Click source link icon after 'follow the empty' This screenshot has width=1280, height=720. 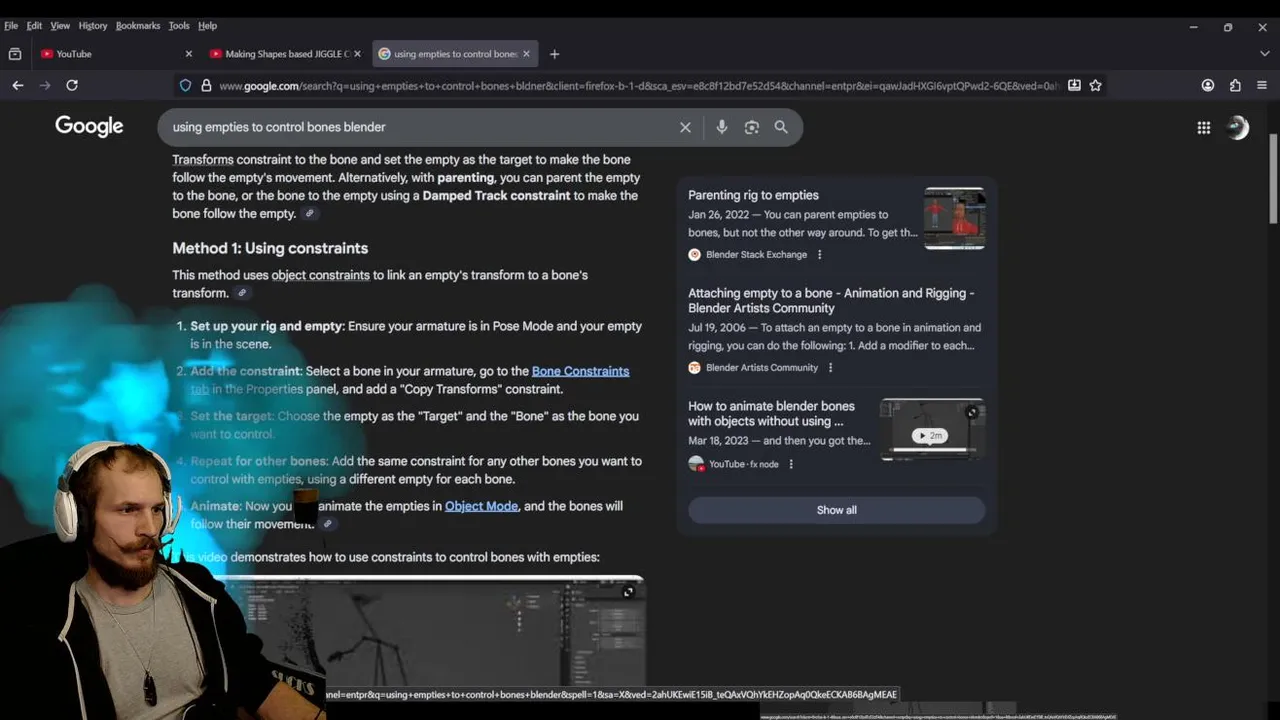coord(310,213)
